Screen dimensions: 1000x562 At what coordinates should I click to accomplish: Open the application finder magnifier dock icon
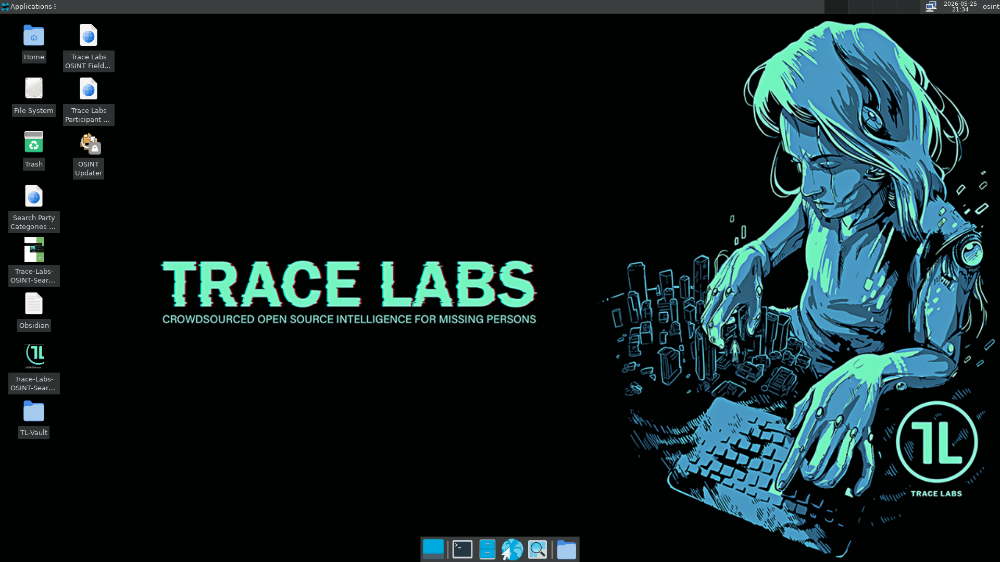tap(538, 549)
